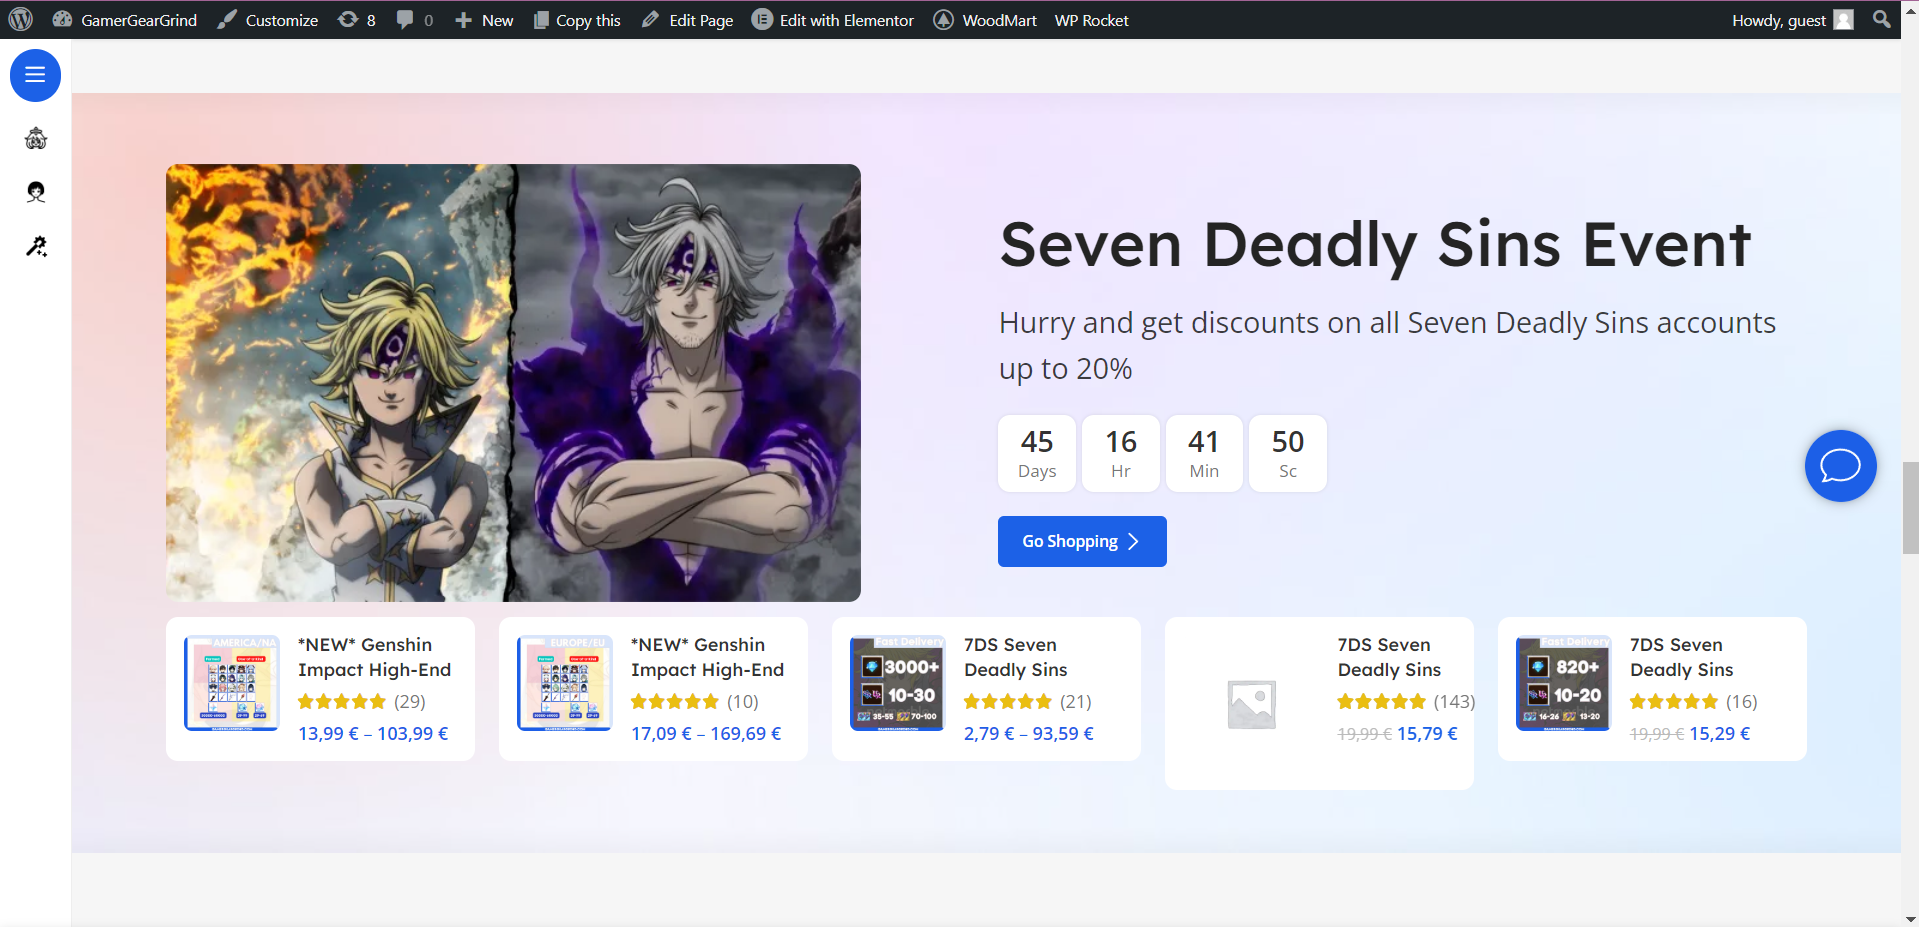This screenshot has width=1919, height=927.
Task: Click the price 2,79 € – 93,59 €
Action: [1029, 734]
